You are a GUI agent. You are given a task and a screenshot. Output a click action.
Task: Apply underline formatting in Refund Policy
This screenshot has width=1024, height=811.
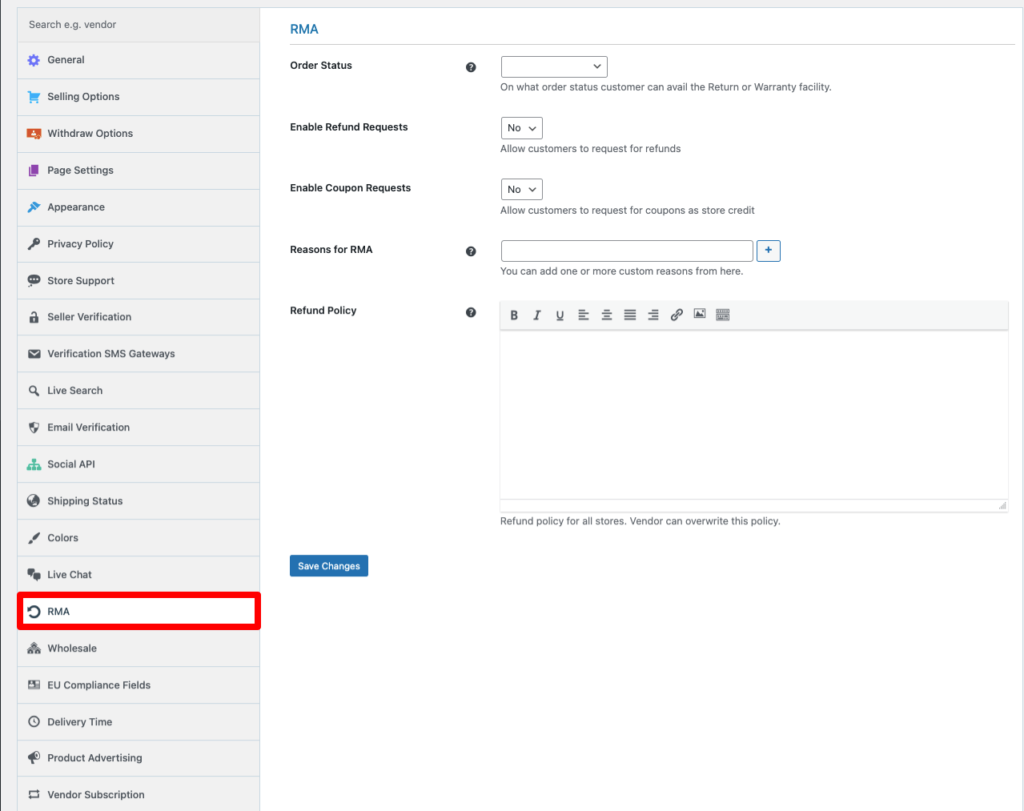(560, 315)
